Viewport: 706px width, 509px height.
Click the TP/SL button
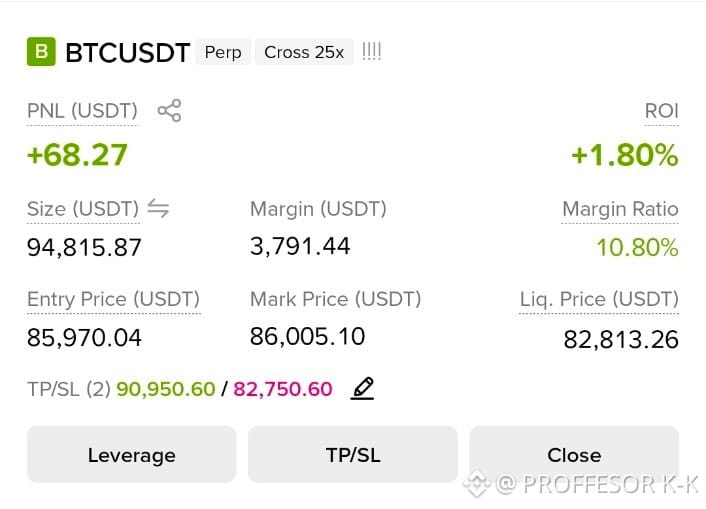tap(353, 454)
